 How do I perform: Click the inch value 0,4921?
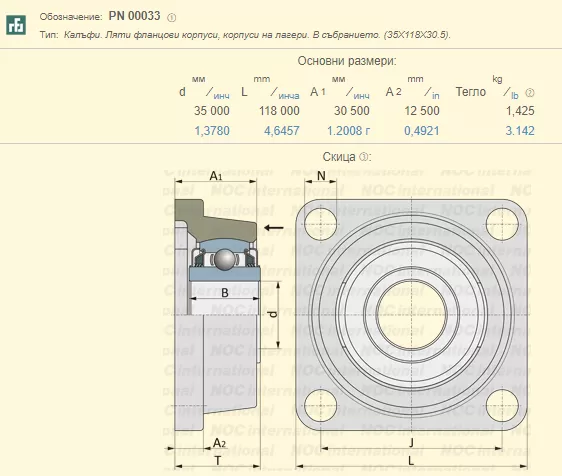click(x=422, y=131)
